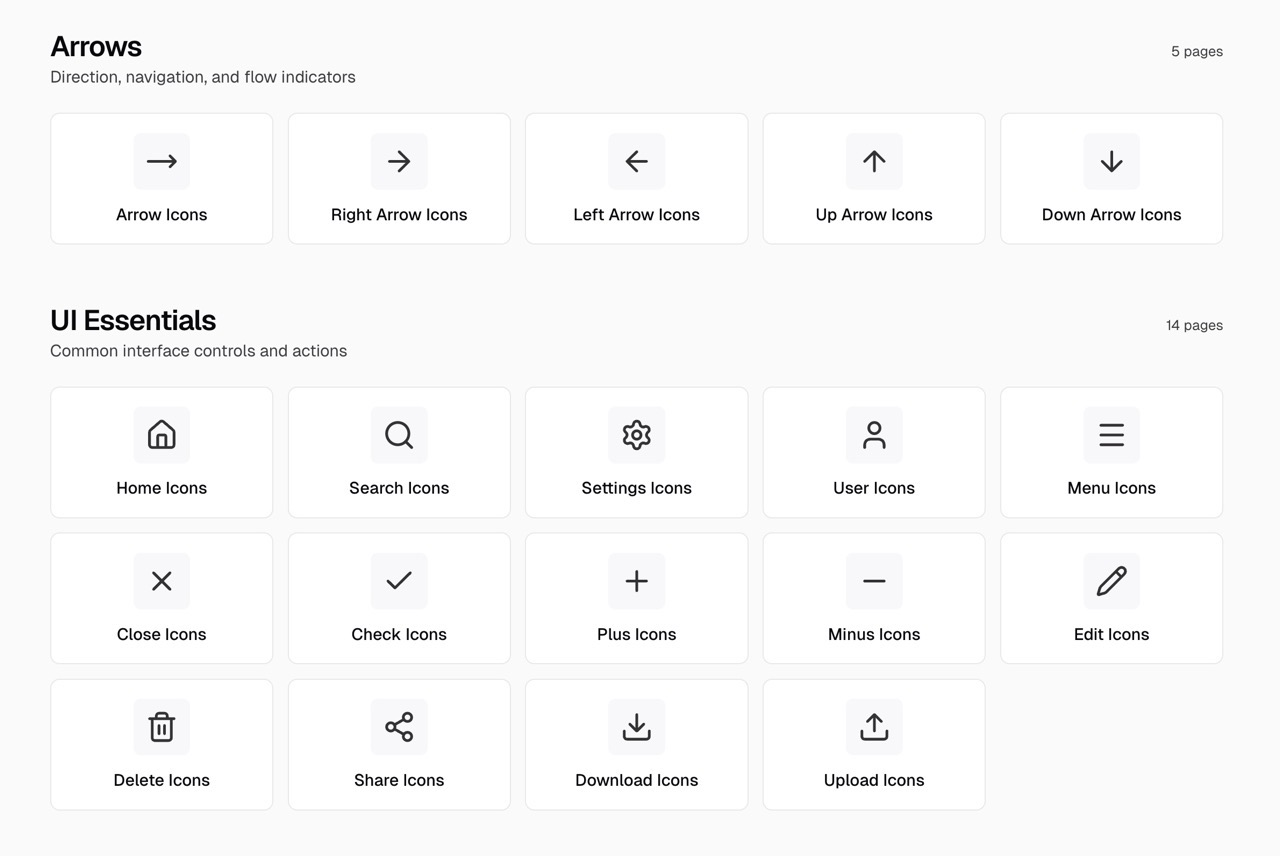Open the Arrow Icons page link
The height and width of the screenshot is (856, 1280).
click(x=161, y=215)
